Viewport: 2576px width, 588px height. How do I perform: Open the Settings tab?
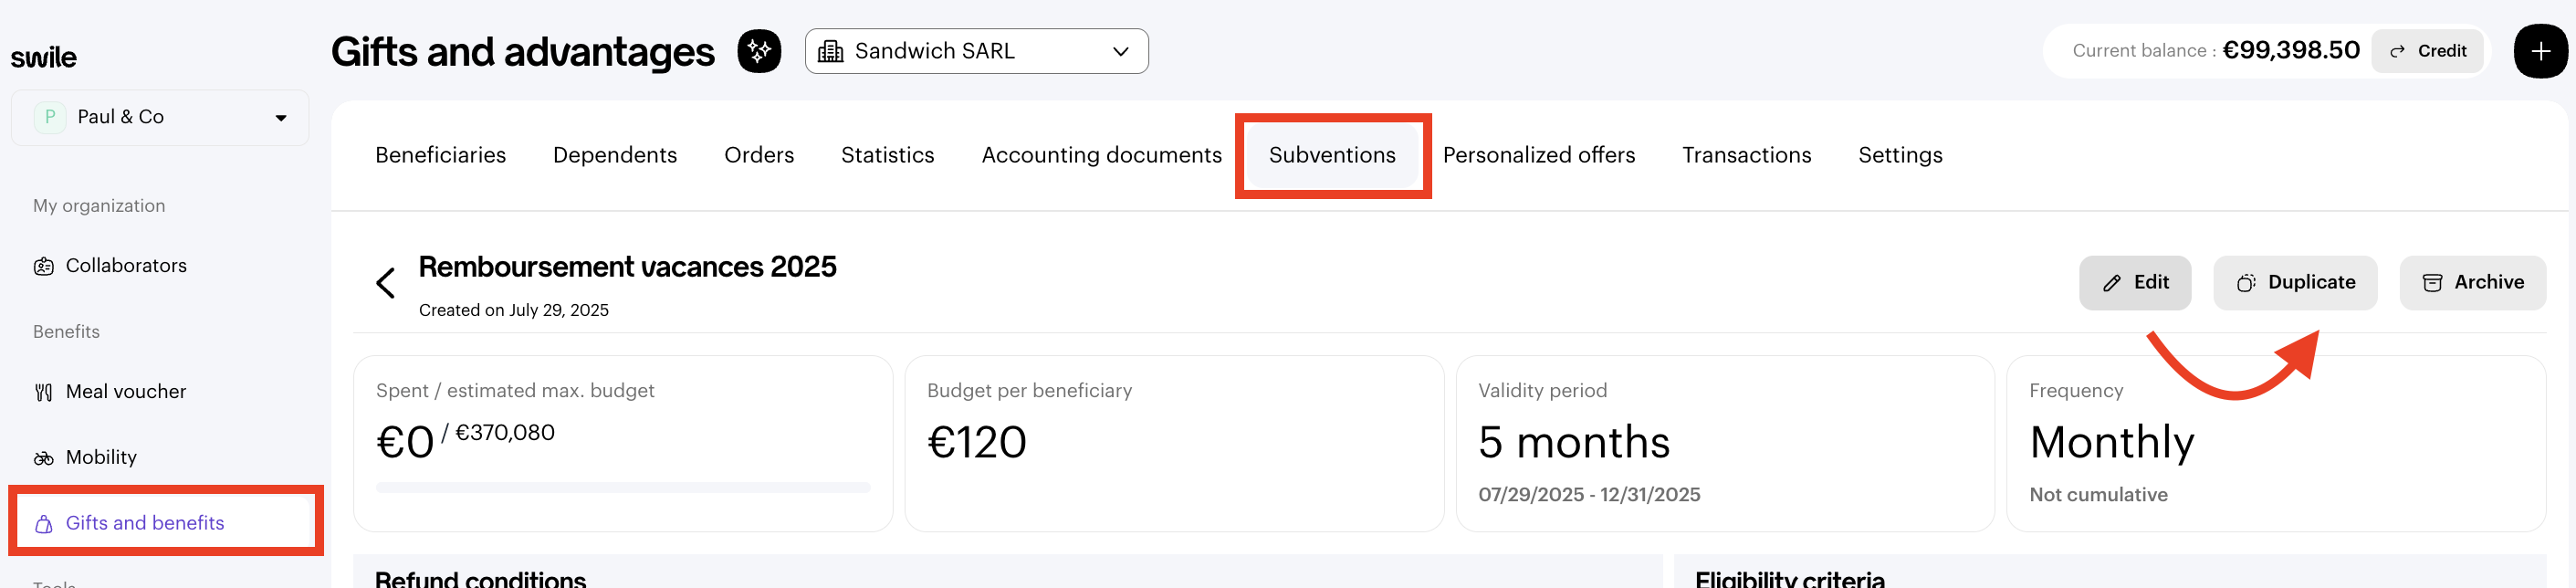pos(1899,155)
